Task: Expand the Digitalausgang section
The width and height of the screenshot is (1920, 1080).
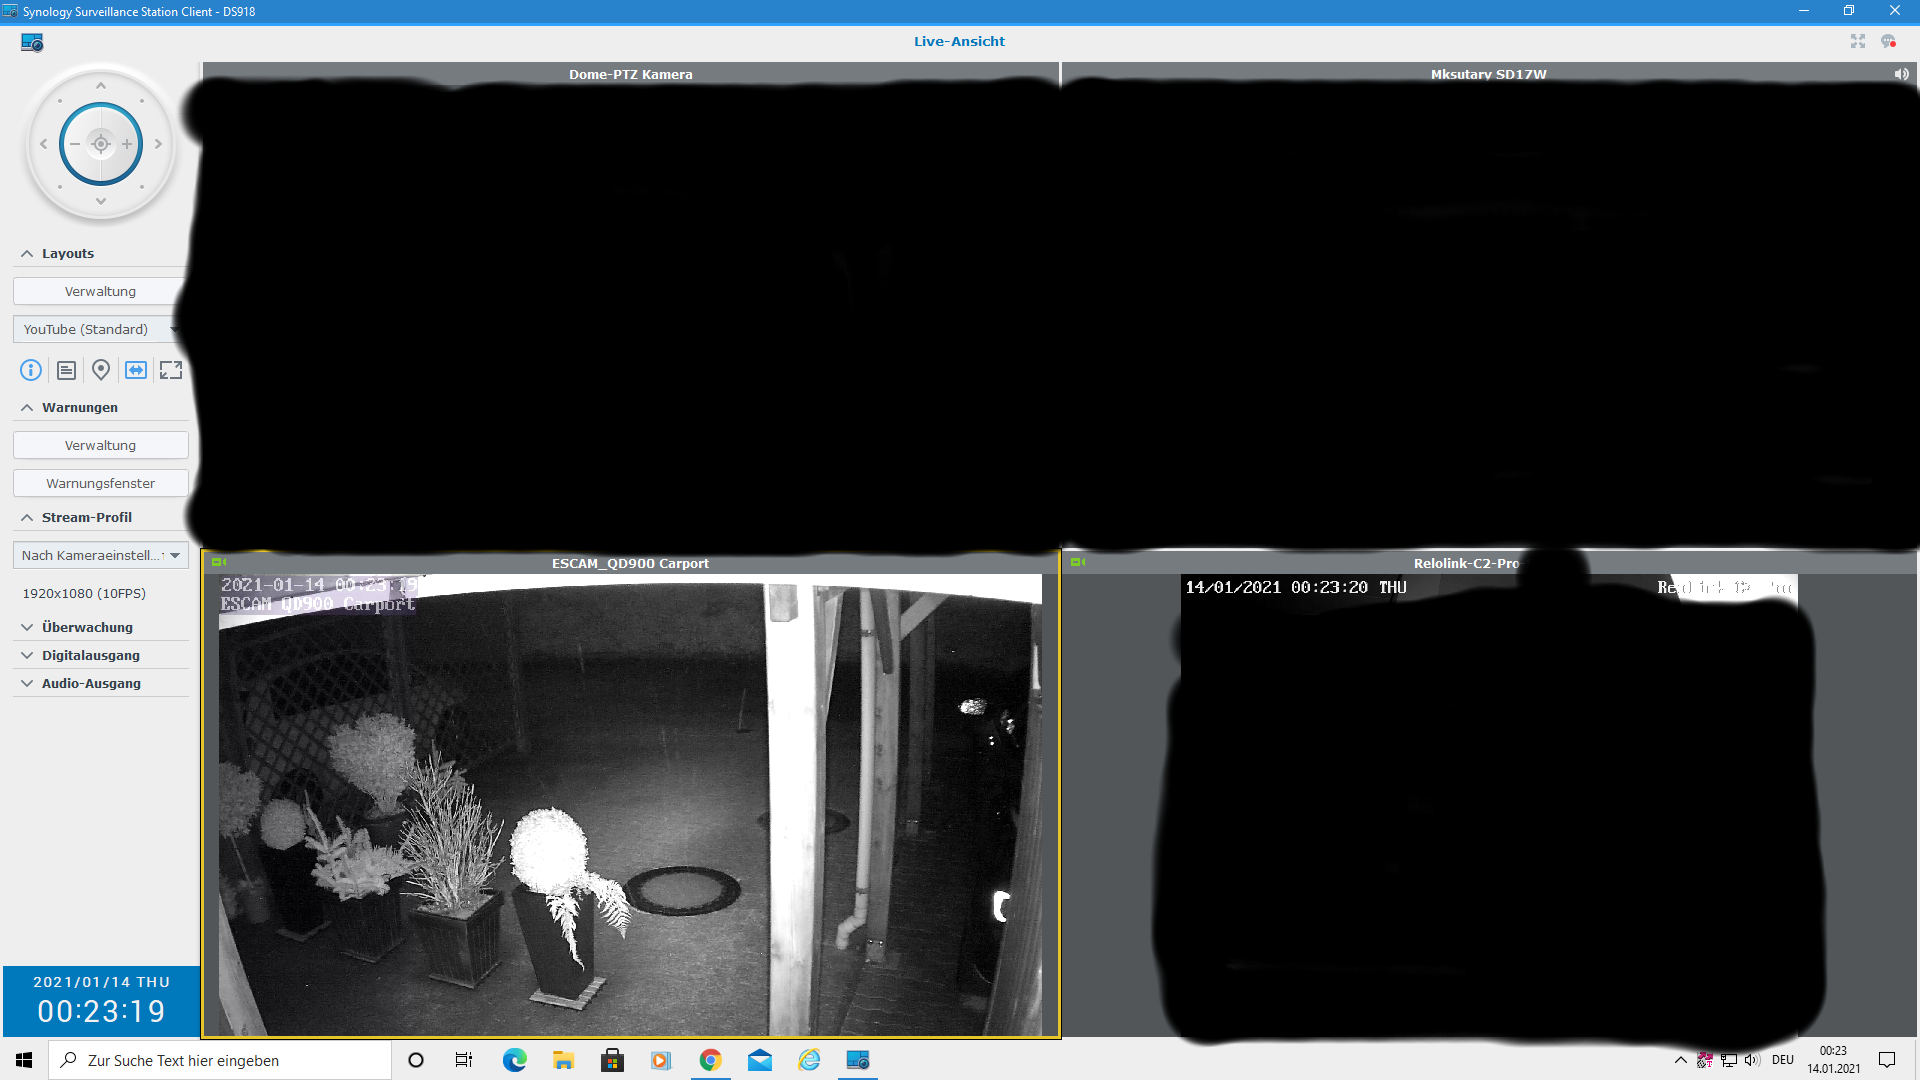Action: [90, 655]
